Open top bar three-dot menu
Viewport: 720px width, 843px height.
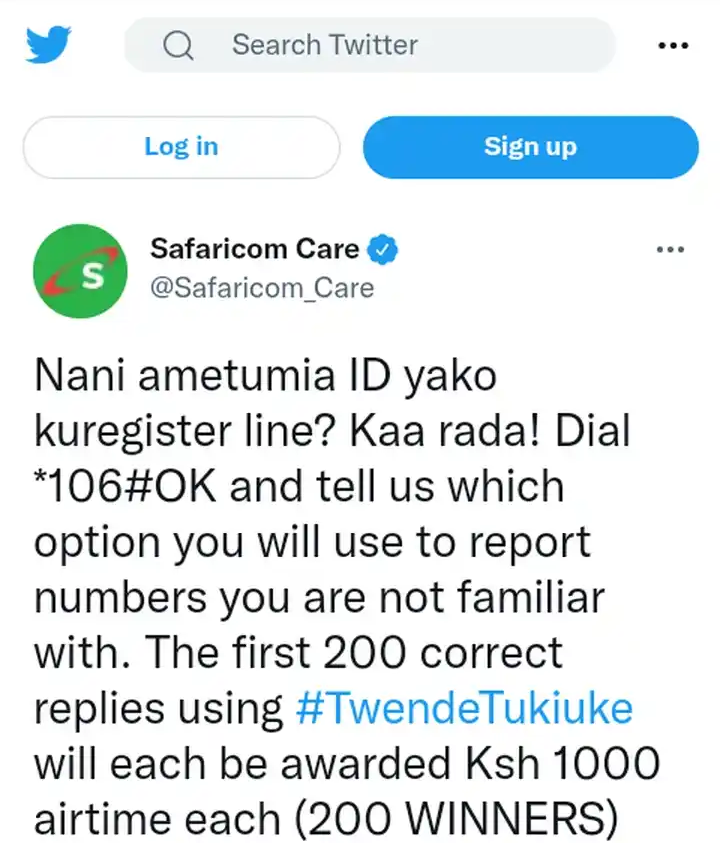tap(673, 46)
